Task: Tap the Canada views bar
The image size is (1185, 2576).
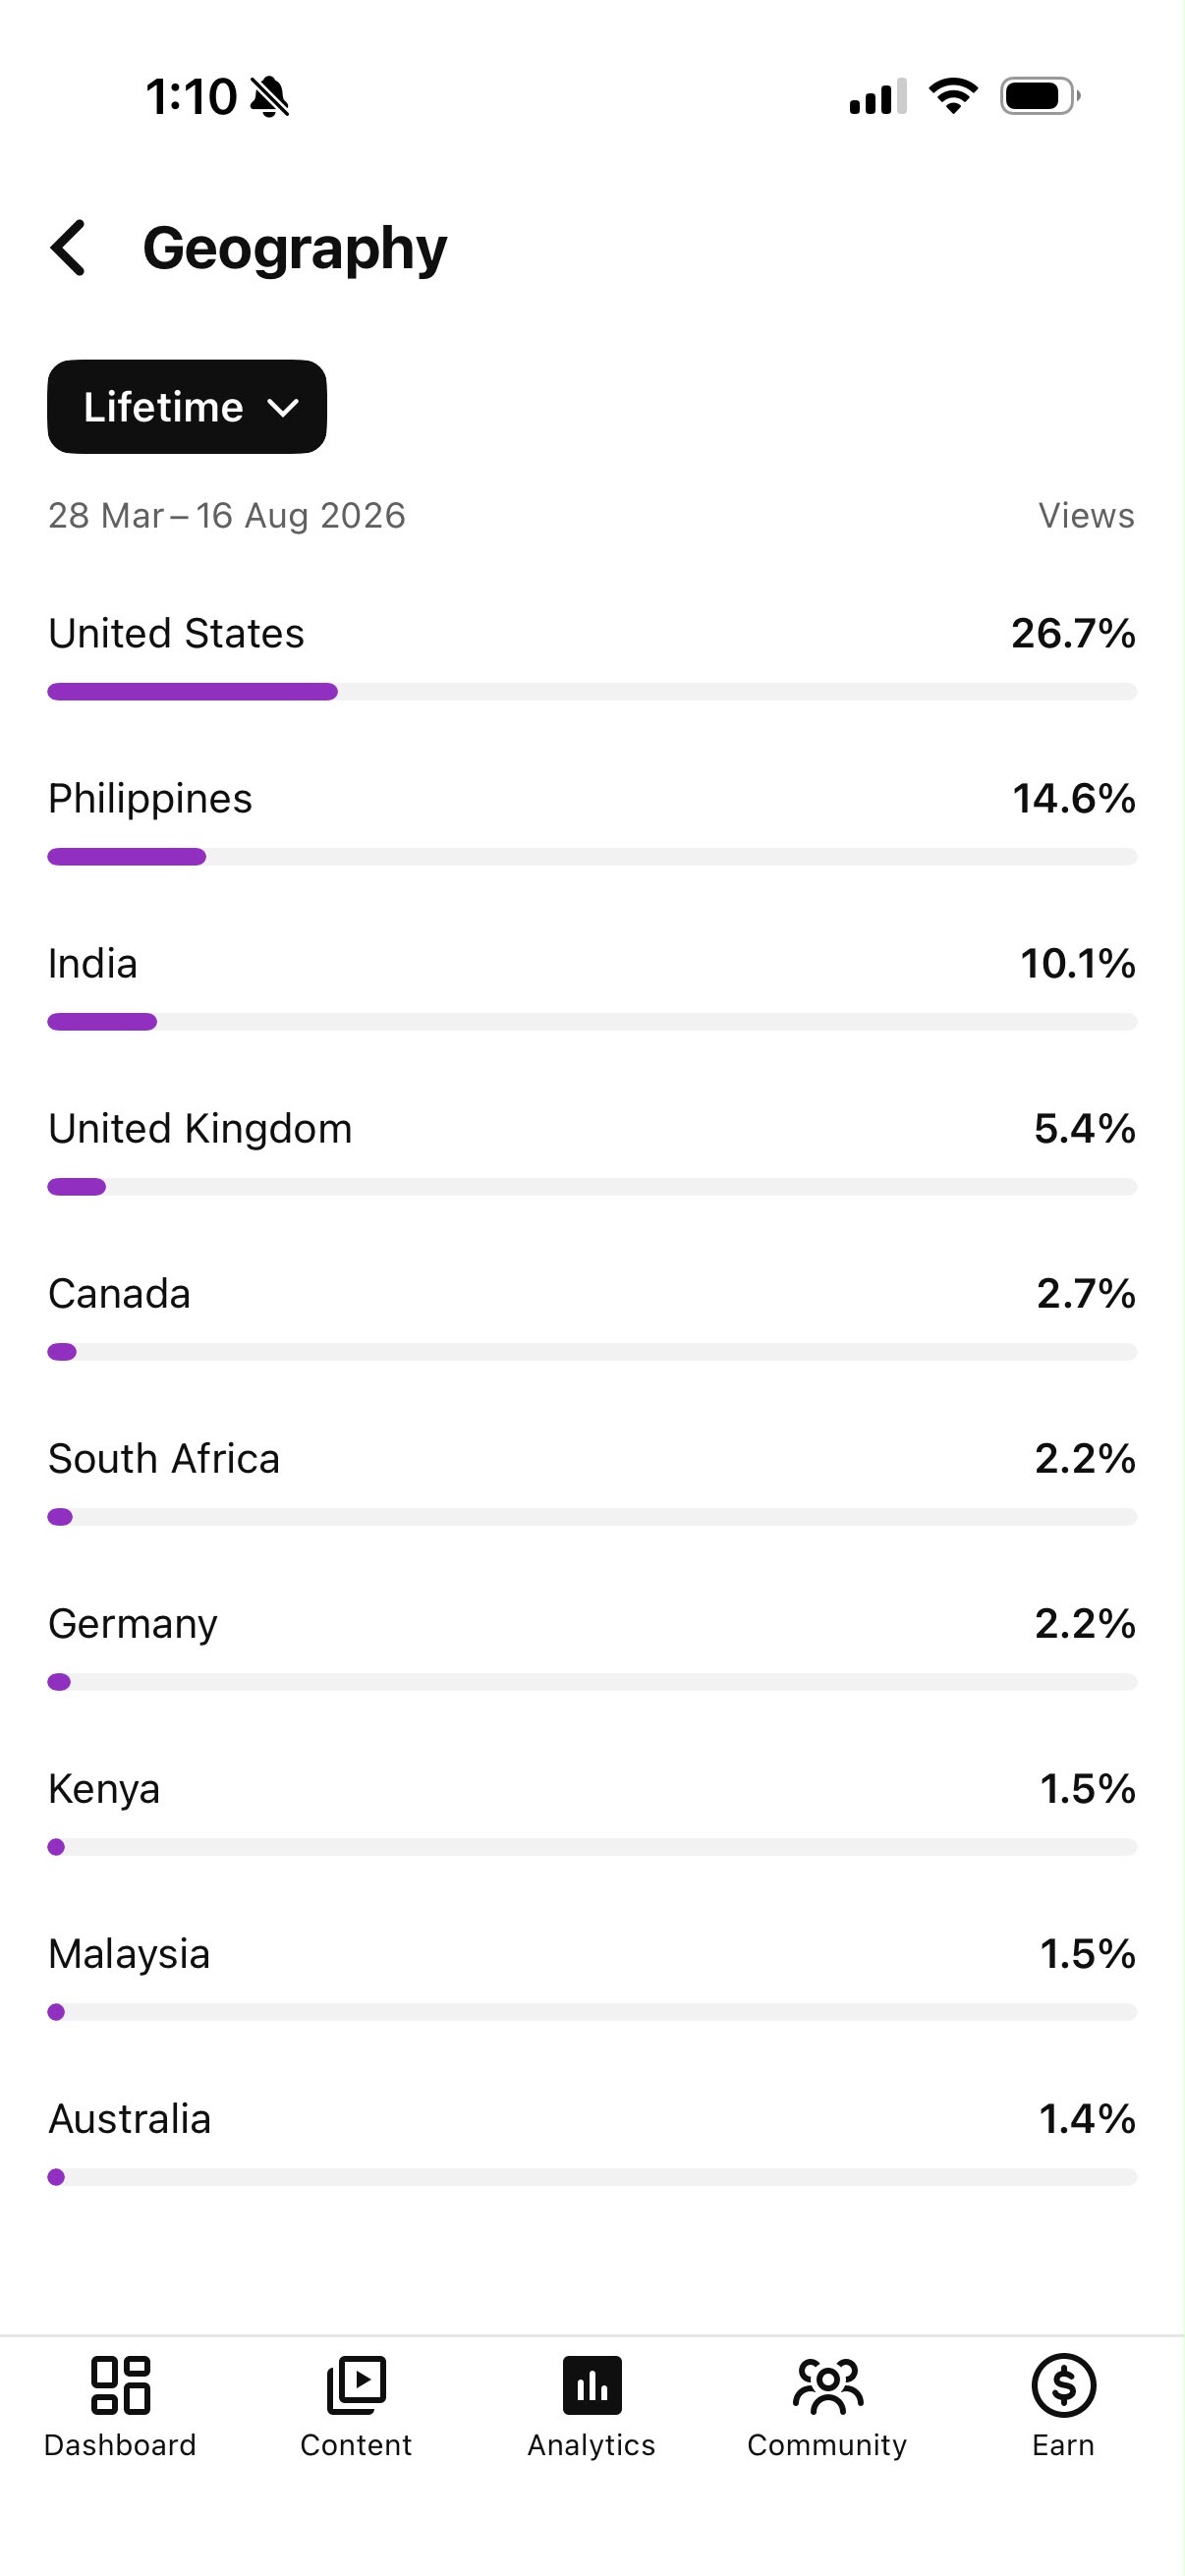Action: click(x=592, y=1352)
